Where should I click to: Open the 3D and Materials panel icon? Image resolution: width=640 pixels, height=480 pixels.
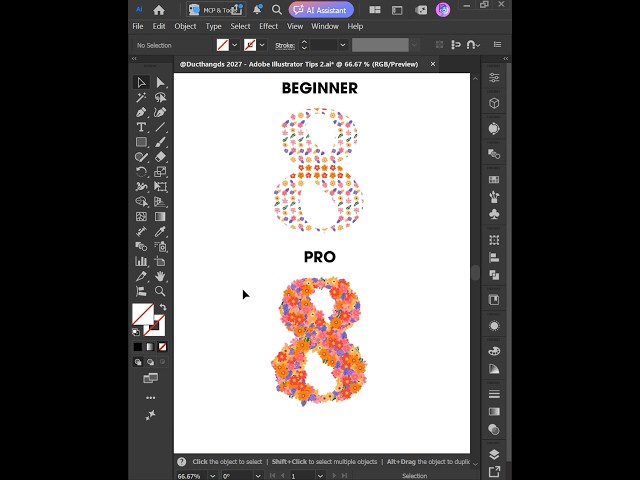click(494, 103)
